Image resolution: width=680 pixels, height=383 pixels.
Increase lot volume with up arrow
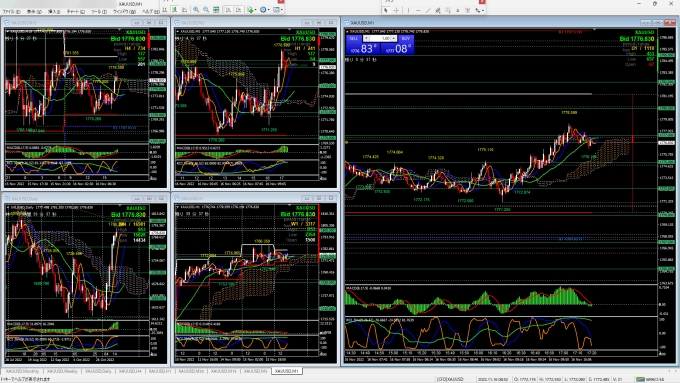click(394, 39)
